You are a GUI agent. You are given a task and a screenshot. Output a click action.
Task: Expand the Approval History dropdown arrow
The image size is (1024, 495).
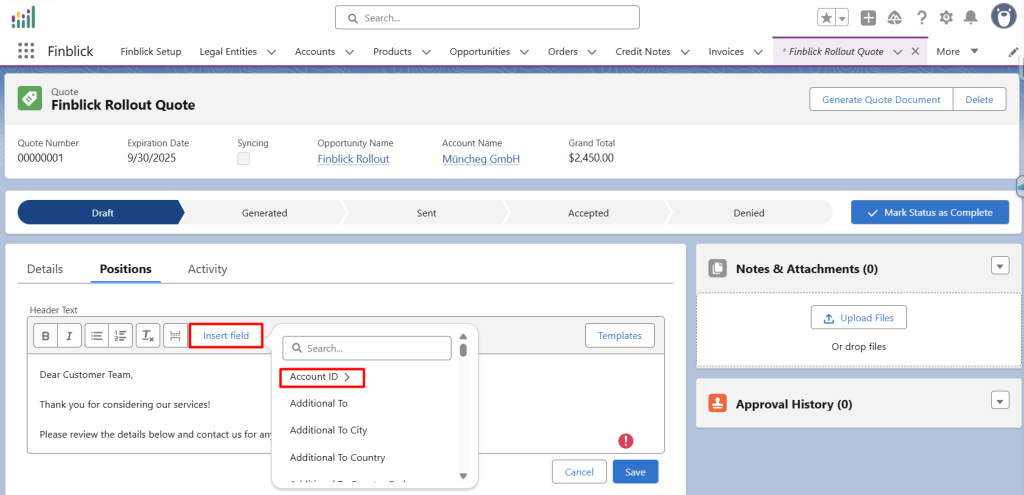tap(999, 400)
